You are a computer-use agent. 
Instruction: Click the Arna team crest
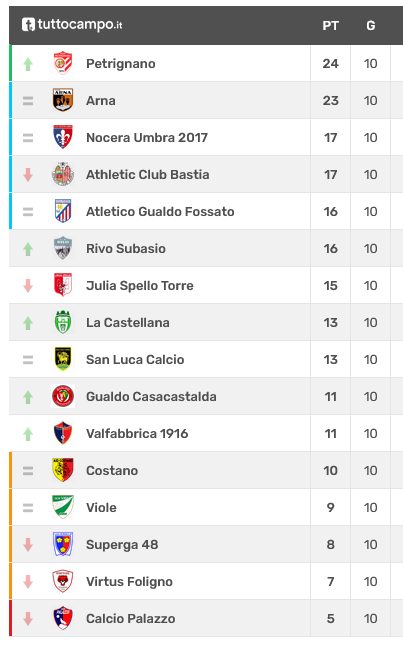(63, 100)
